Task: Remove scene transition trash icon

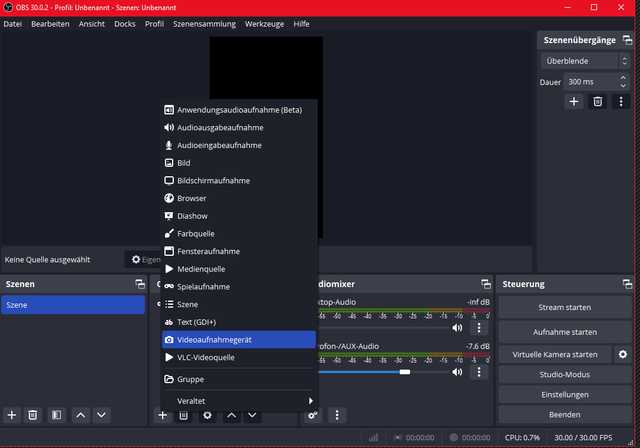Action: tap(598, 101)
